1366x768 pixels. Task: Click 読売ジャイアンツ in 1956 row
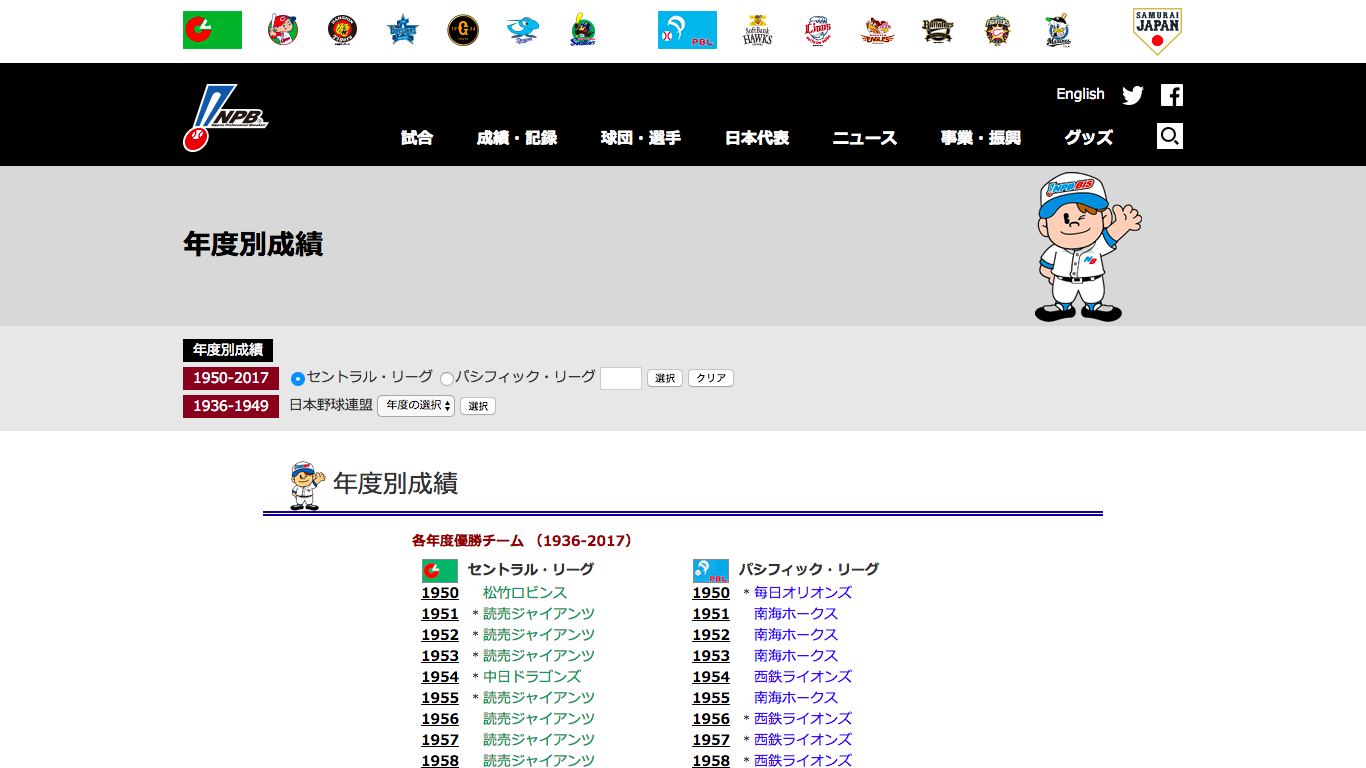click(539, 719)
